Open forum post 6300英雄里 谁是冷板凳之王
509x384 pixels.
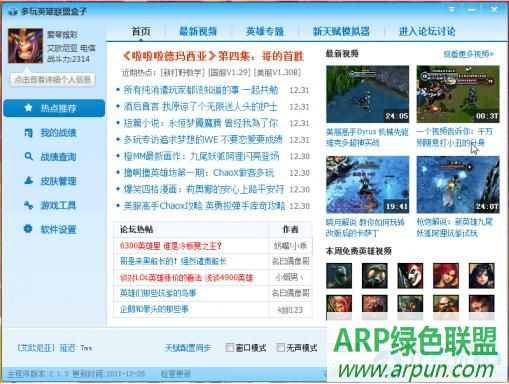pos(171,246)
